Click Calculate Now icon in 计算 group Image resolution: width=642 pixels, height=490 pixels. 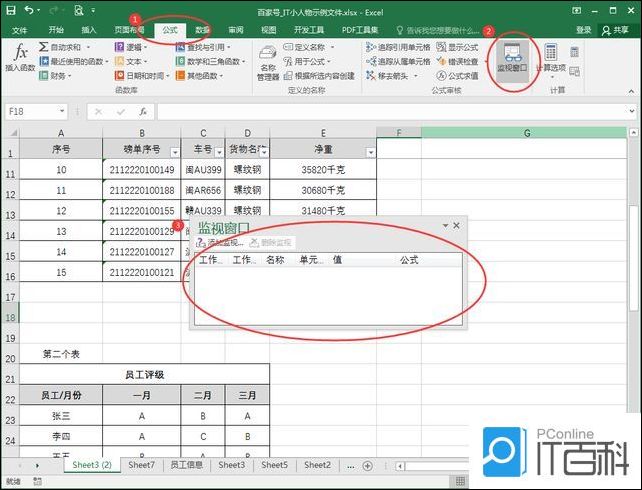point(574,52)
